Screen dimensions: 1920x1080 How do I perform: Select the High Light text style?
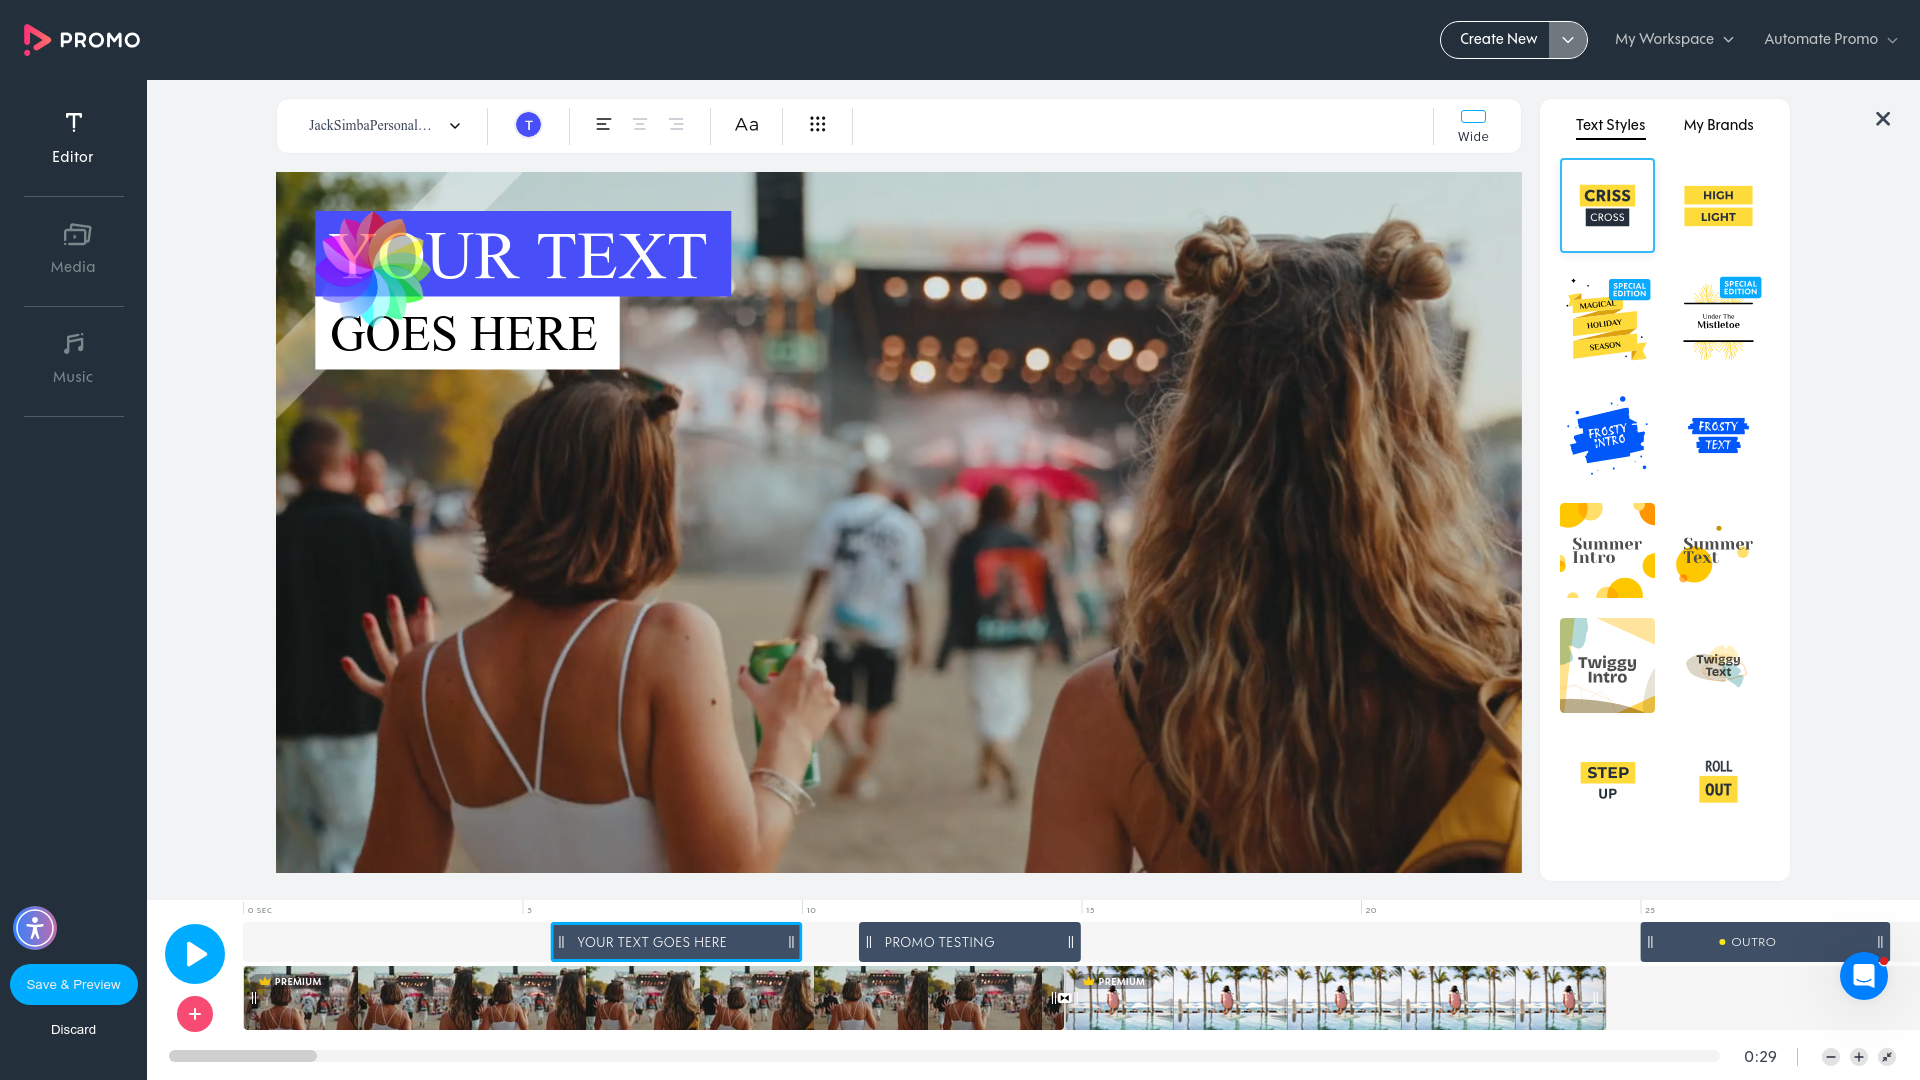(x=1718, y=205)
